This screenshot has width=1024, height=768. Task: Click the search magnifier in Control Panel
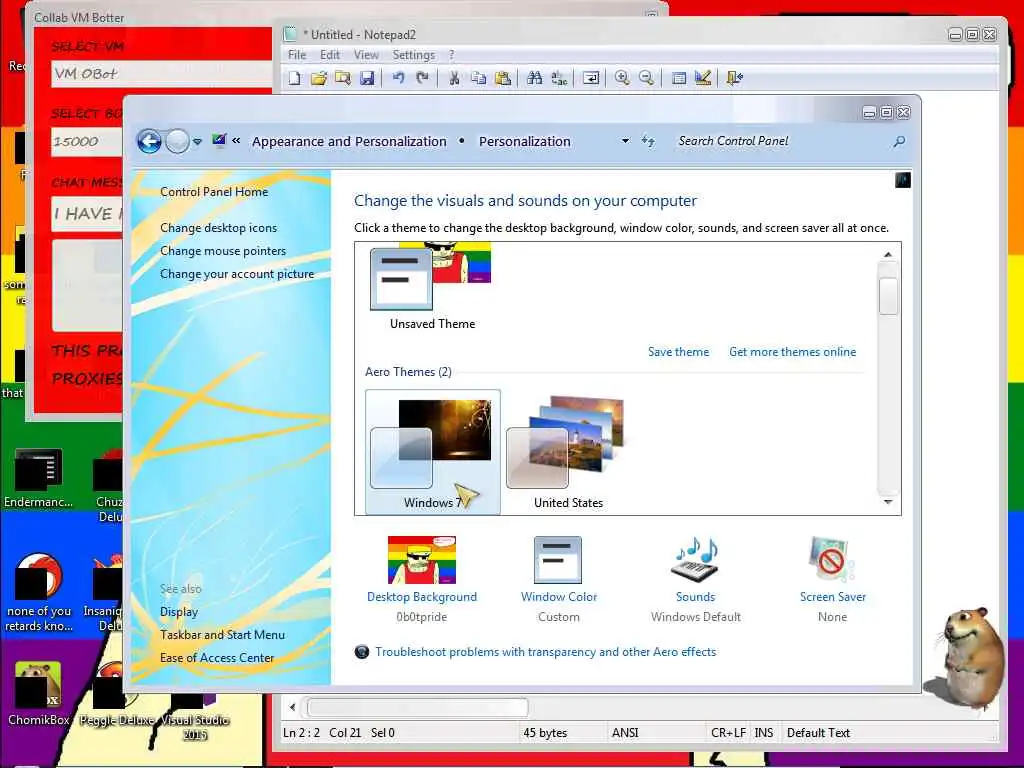click(x=899, y=141)
